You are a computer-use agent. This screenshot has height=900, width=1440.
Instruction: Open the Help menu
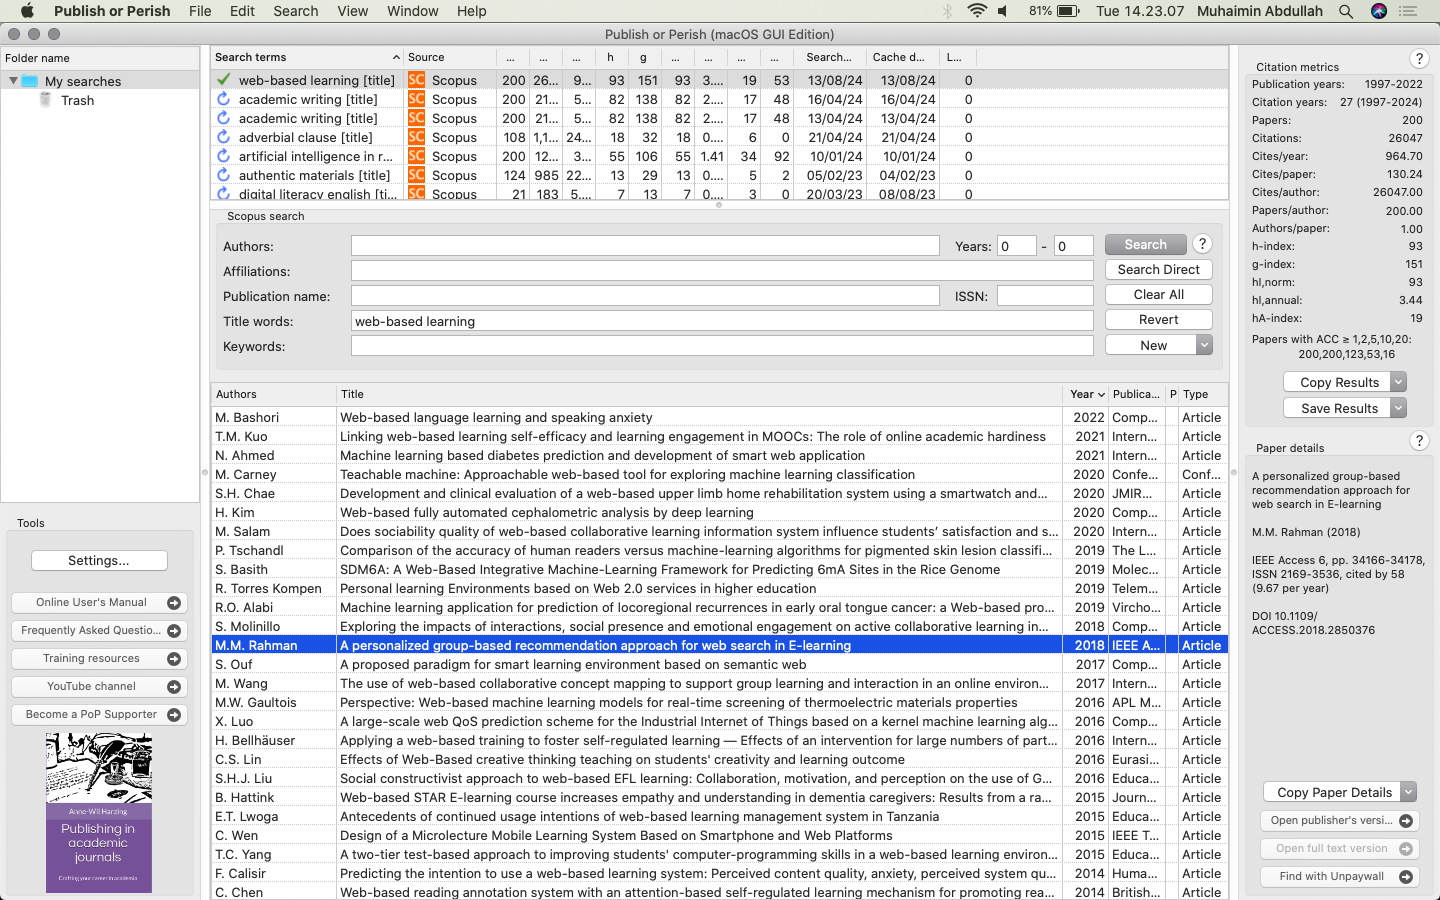coord(471,11)
